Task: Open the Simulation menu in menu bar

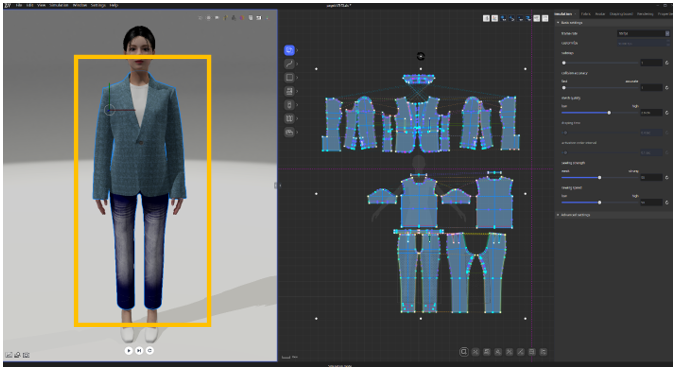Action: 59,5
